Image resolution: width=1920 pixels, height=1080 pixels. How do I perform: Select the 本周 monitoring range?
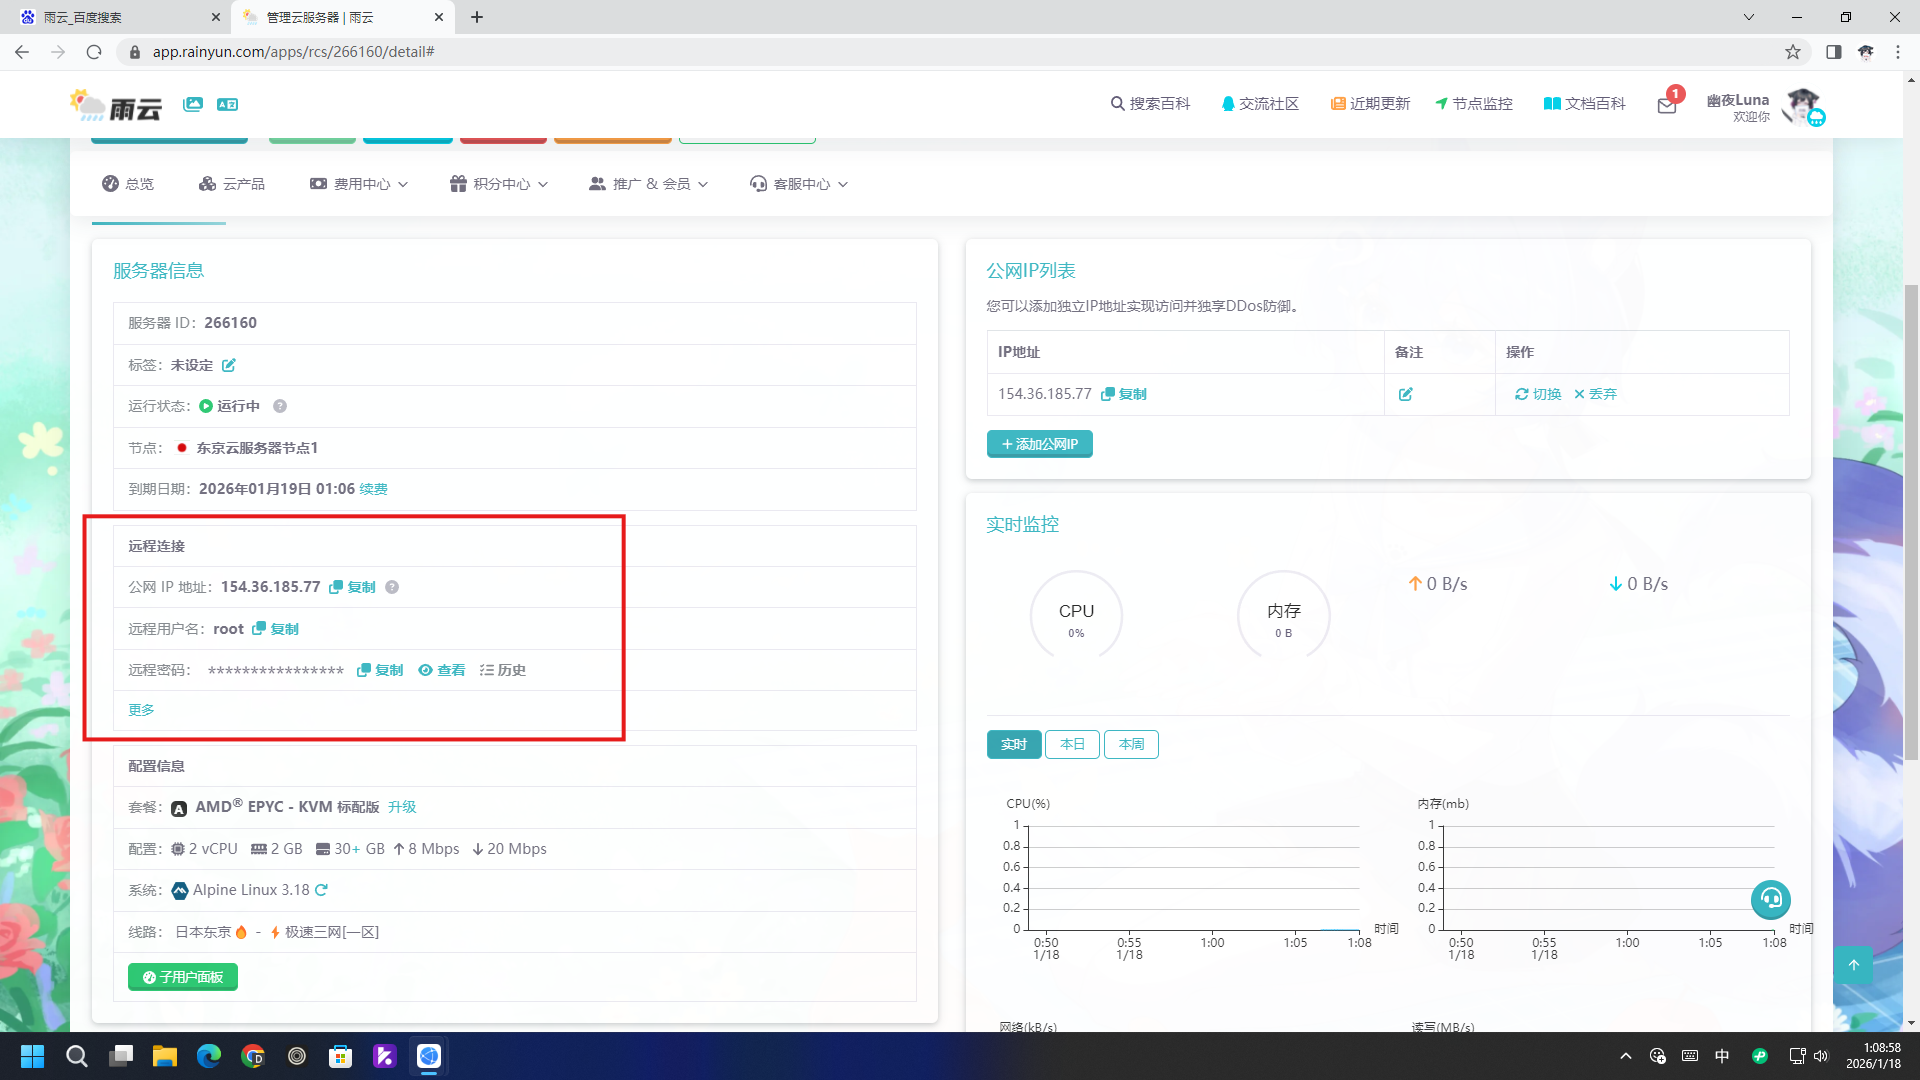(x=1131, y=744)
